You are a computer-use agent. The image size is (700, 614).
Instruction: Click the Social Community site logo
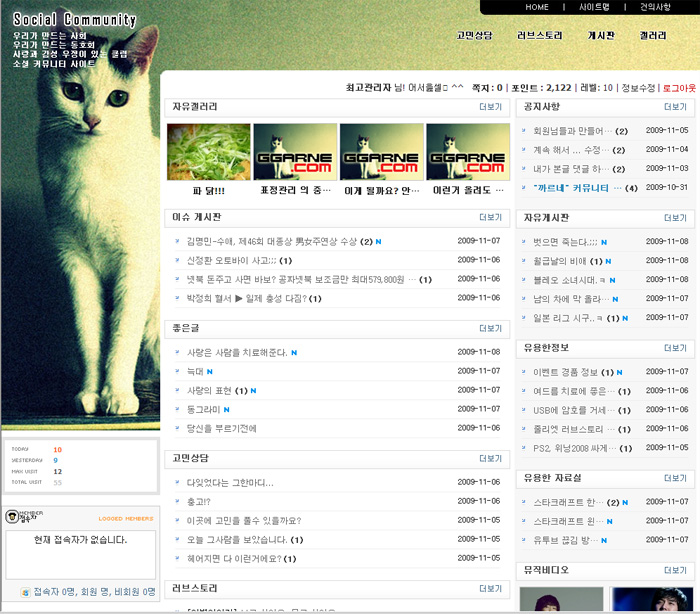75,20
